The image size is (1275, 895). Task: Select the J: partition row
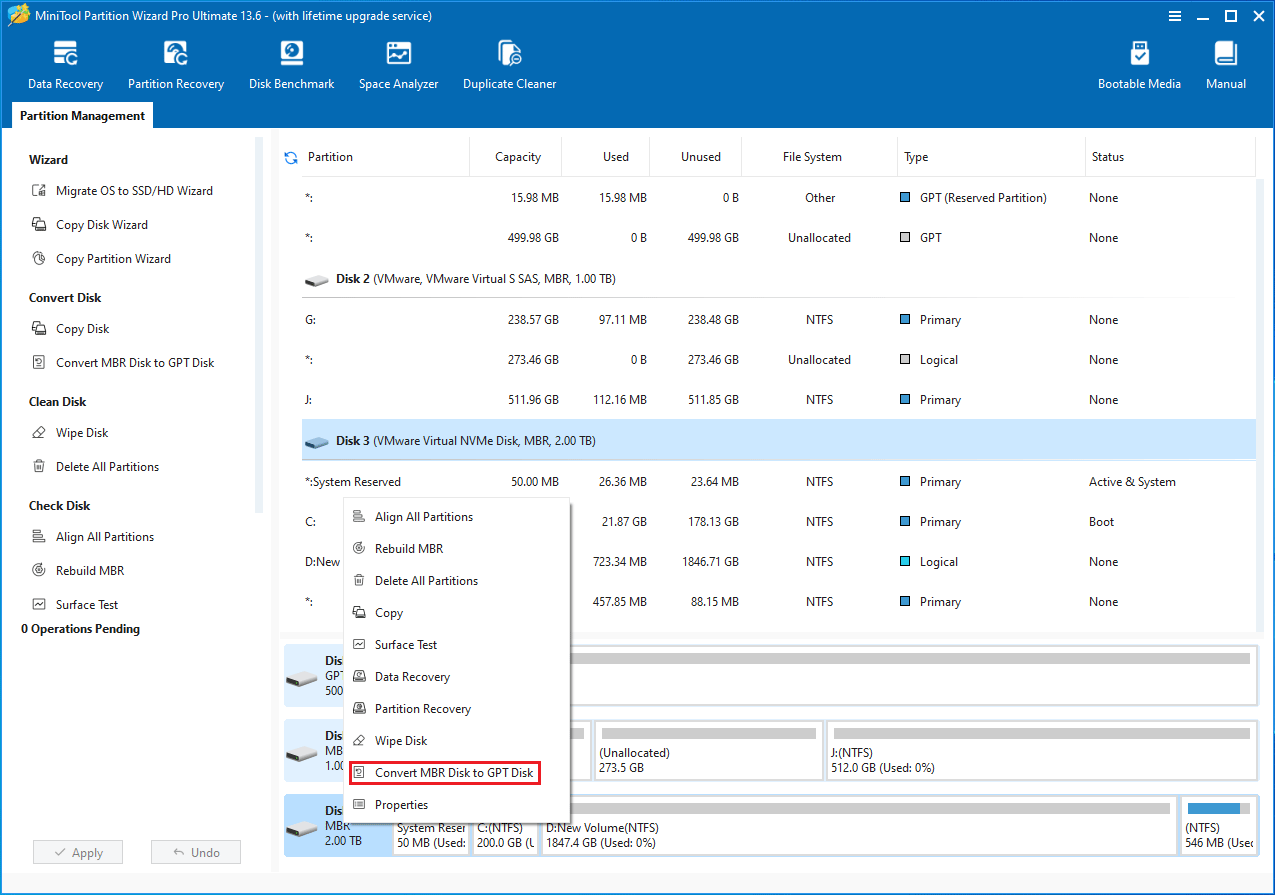coord(778,400)
